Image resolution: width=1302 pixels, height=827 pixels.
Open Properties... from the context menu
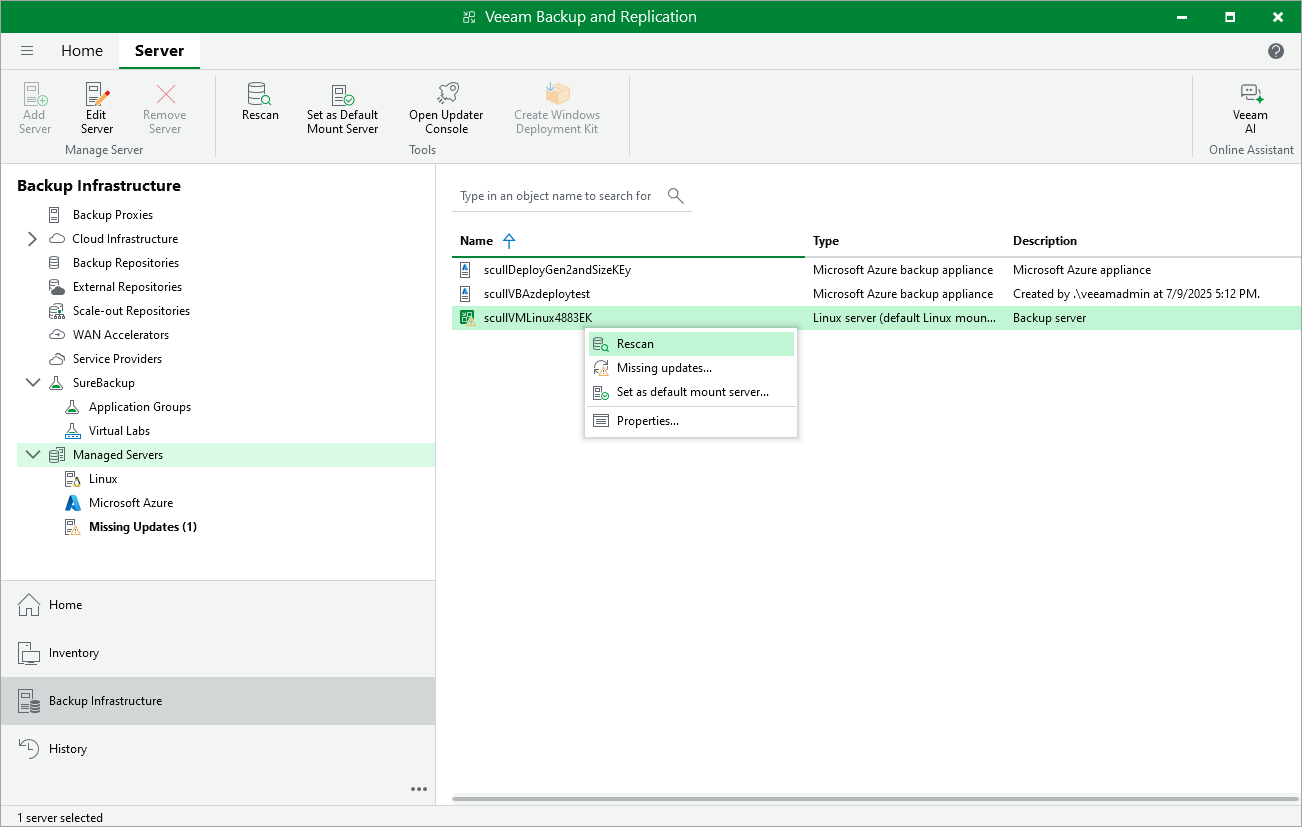coord(691,421)
